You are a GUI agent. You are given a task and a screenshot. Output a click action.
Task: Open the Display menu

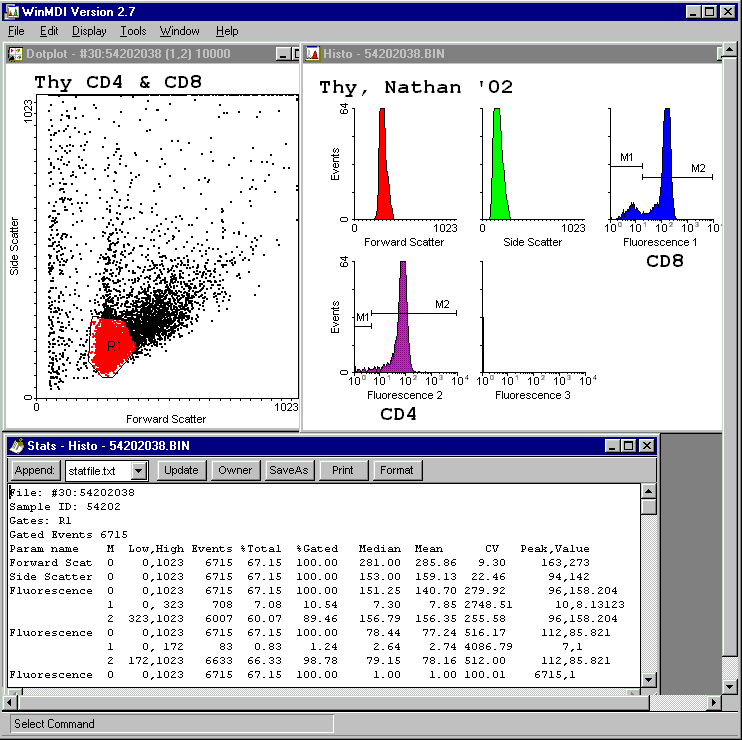(x=89, y=31)
